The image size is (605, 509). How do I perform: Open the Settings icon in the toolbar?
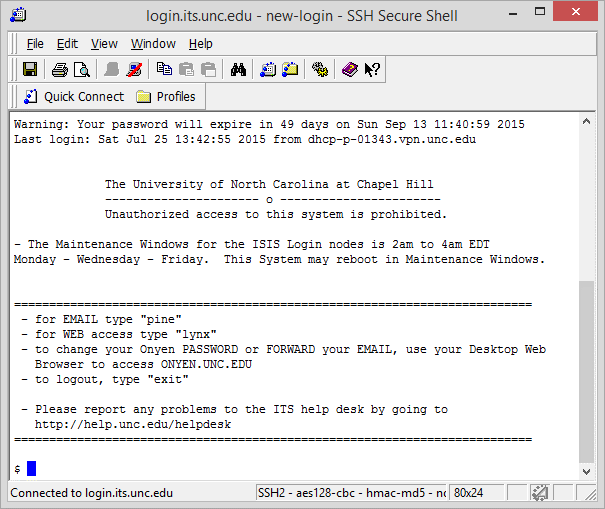click(x=320, y=69)
